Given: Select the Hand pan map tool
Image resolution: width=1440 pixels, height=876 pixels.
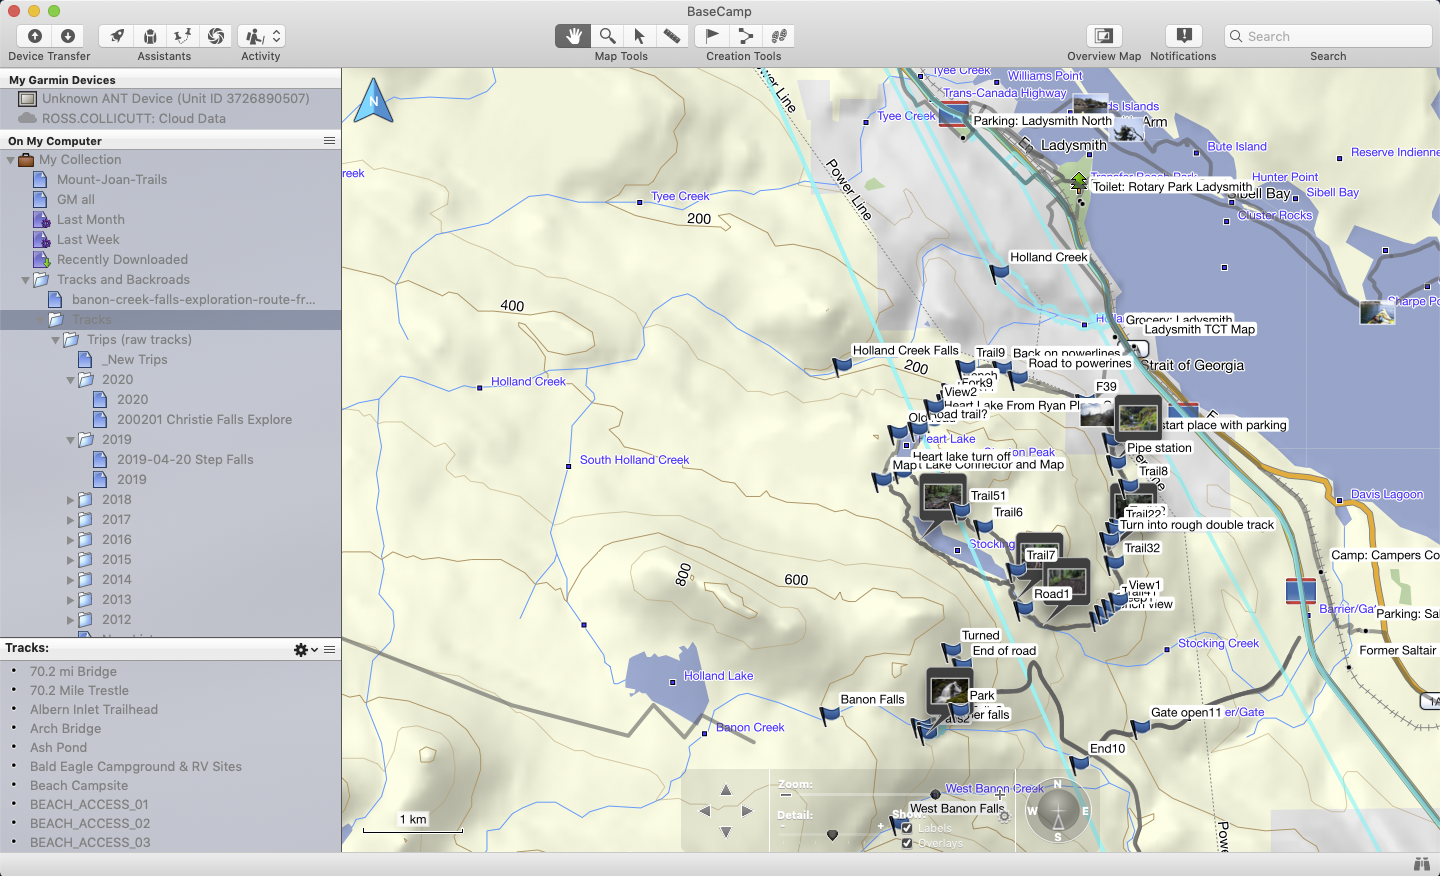Looking at the screenshot, I should [573, 36].
